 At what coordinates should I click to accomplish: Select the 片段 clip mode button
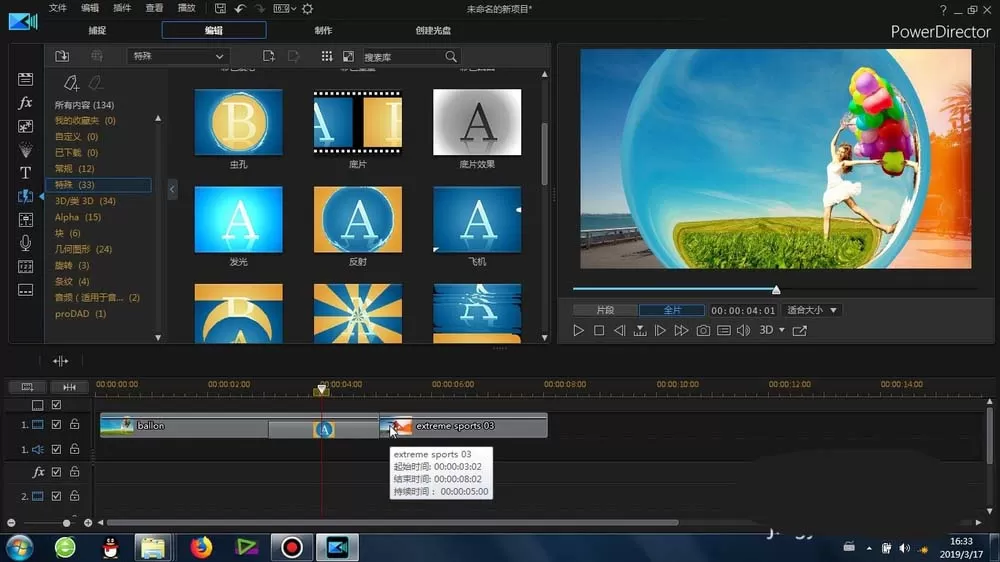tap(605, 310)
